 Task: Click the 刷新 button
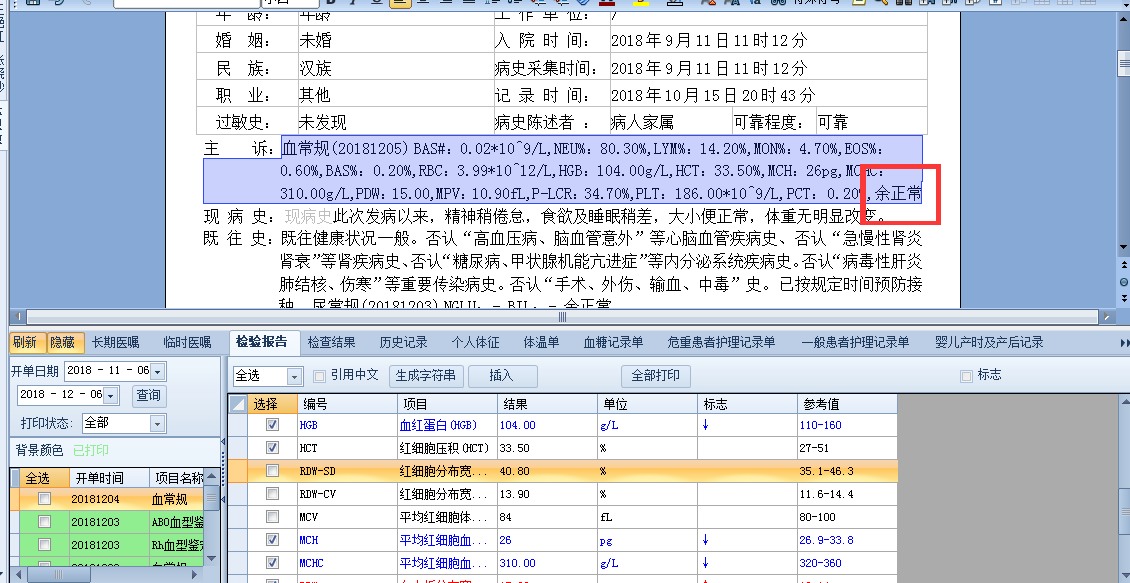pyautogui.click(x=27, y=342)
